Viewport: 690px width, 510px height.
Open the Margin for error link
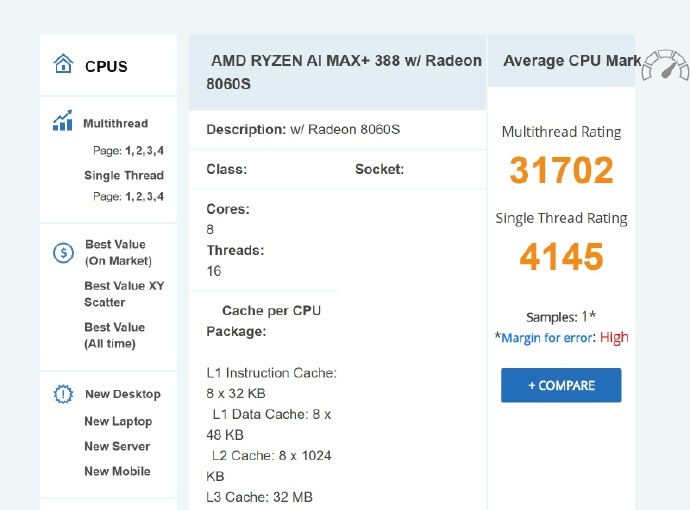(x=546, y=338)
